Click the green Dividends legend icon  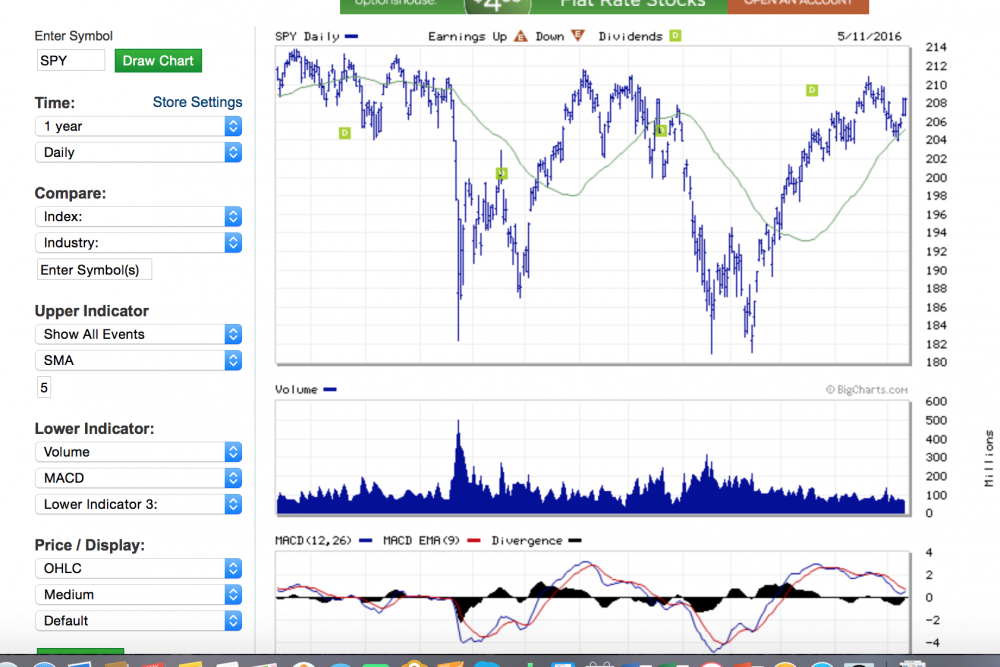coord(675,36)
